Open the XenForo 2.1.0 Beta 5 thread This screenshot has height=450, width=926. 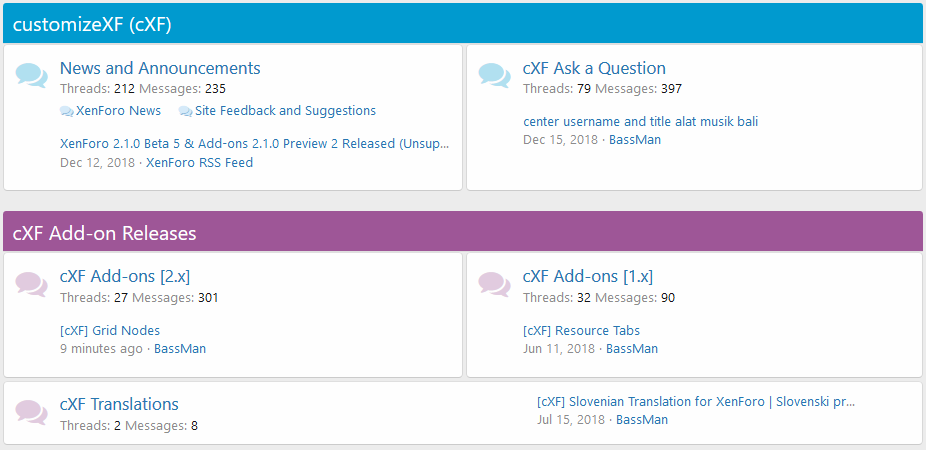point(255,143)
